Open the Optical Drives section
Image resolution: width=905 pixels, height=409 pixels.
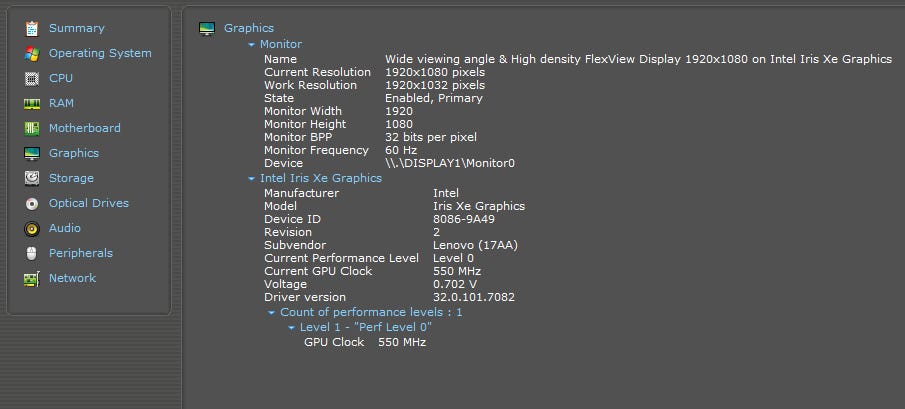click(89, 203)
